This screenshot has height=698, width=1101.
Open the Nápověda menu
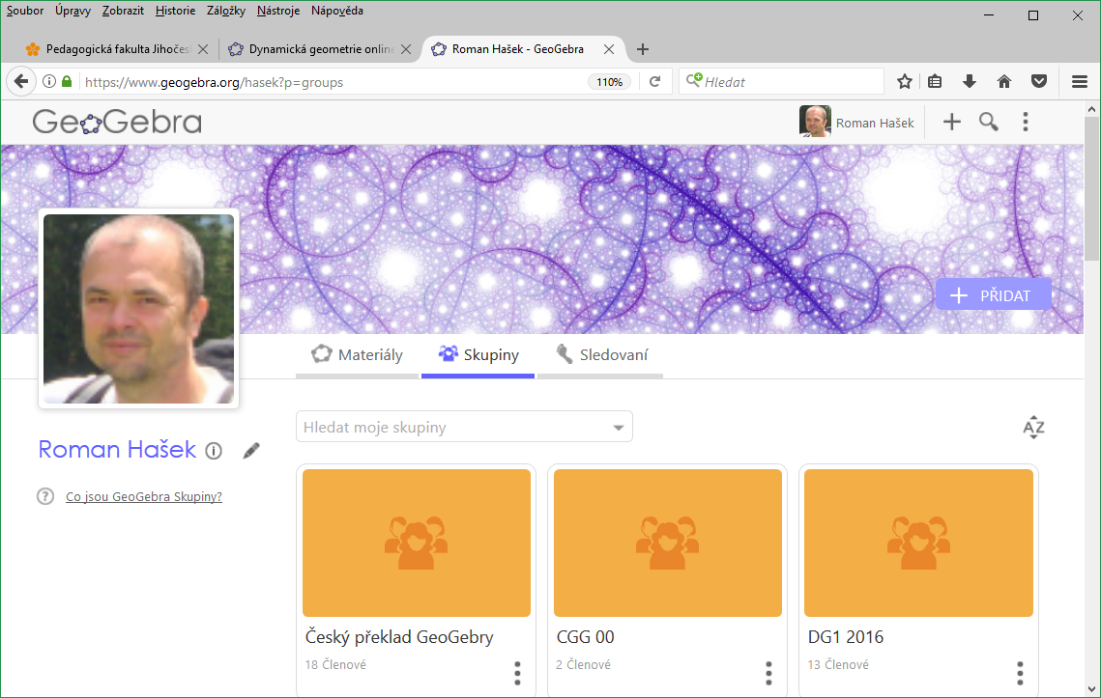point(337,11)
